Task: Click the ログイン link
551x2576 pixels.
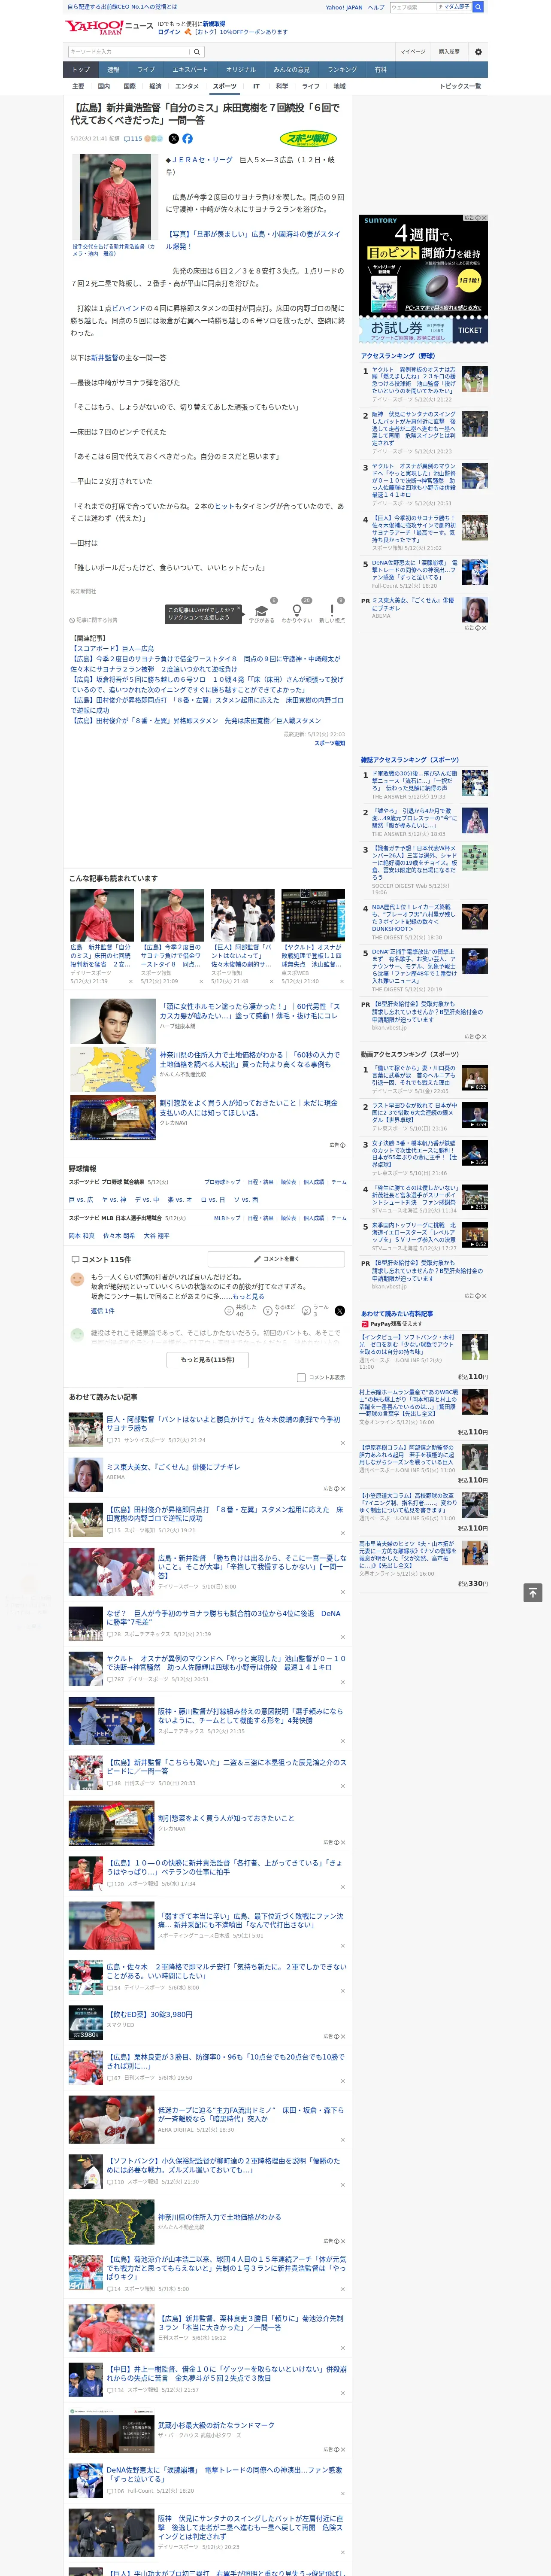Action: click(x=169, y=32)
